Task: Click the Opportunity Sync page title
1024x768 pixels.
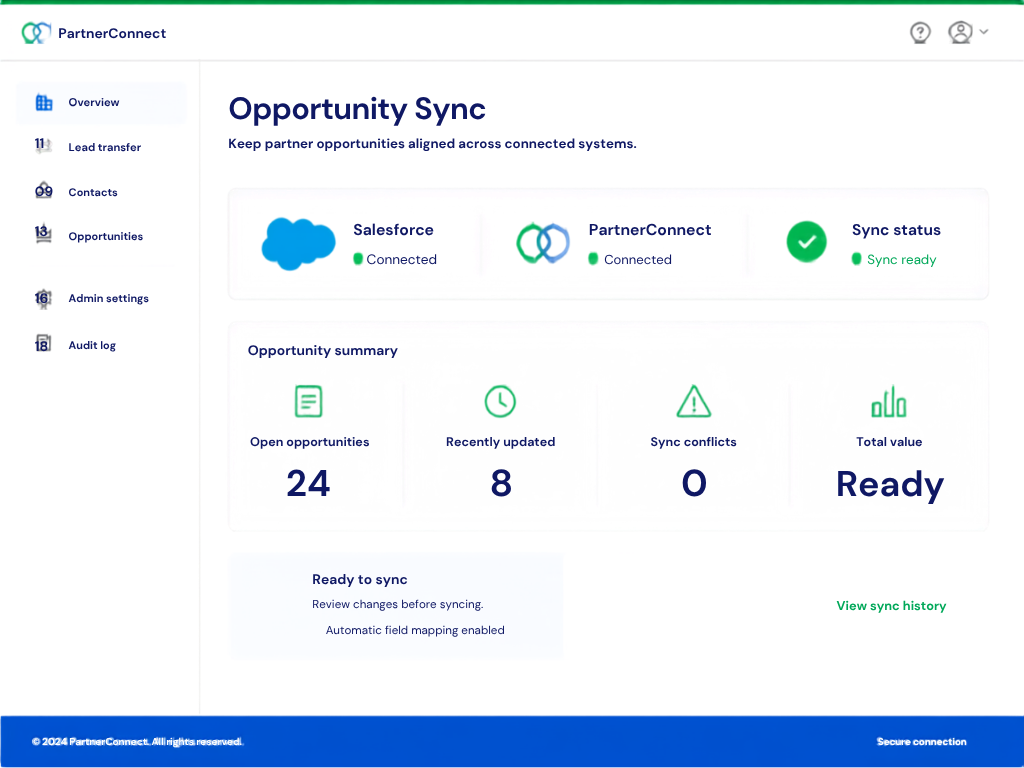Action: tap(357, 109)
